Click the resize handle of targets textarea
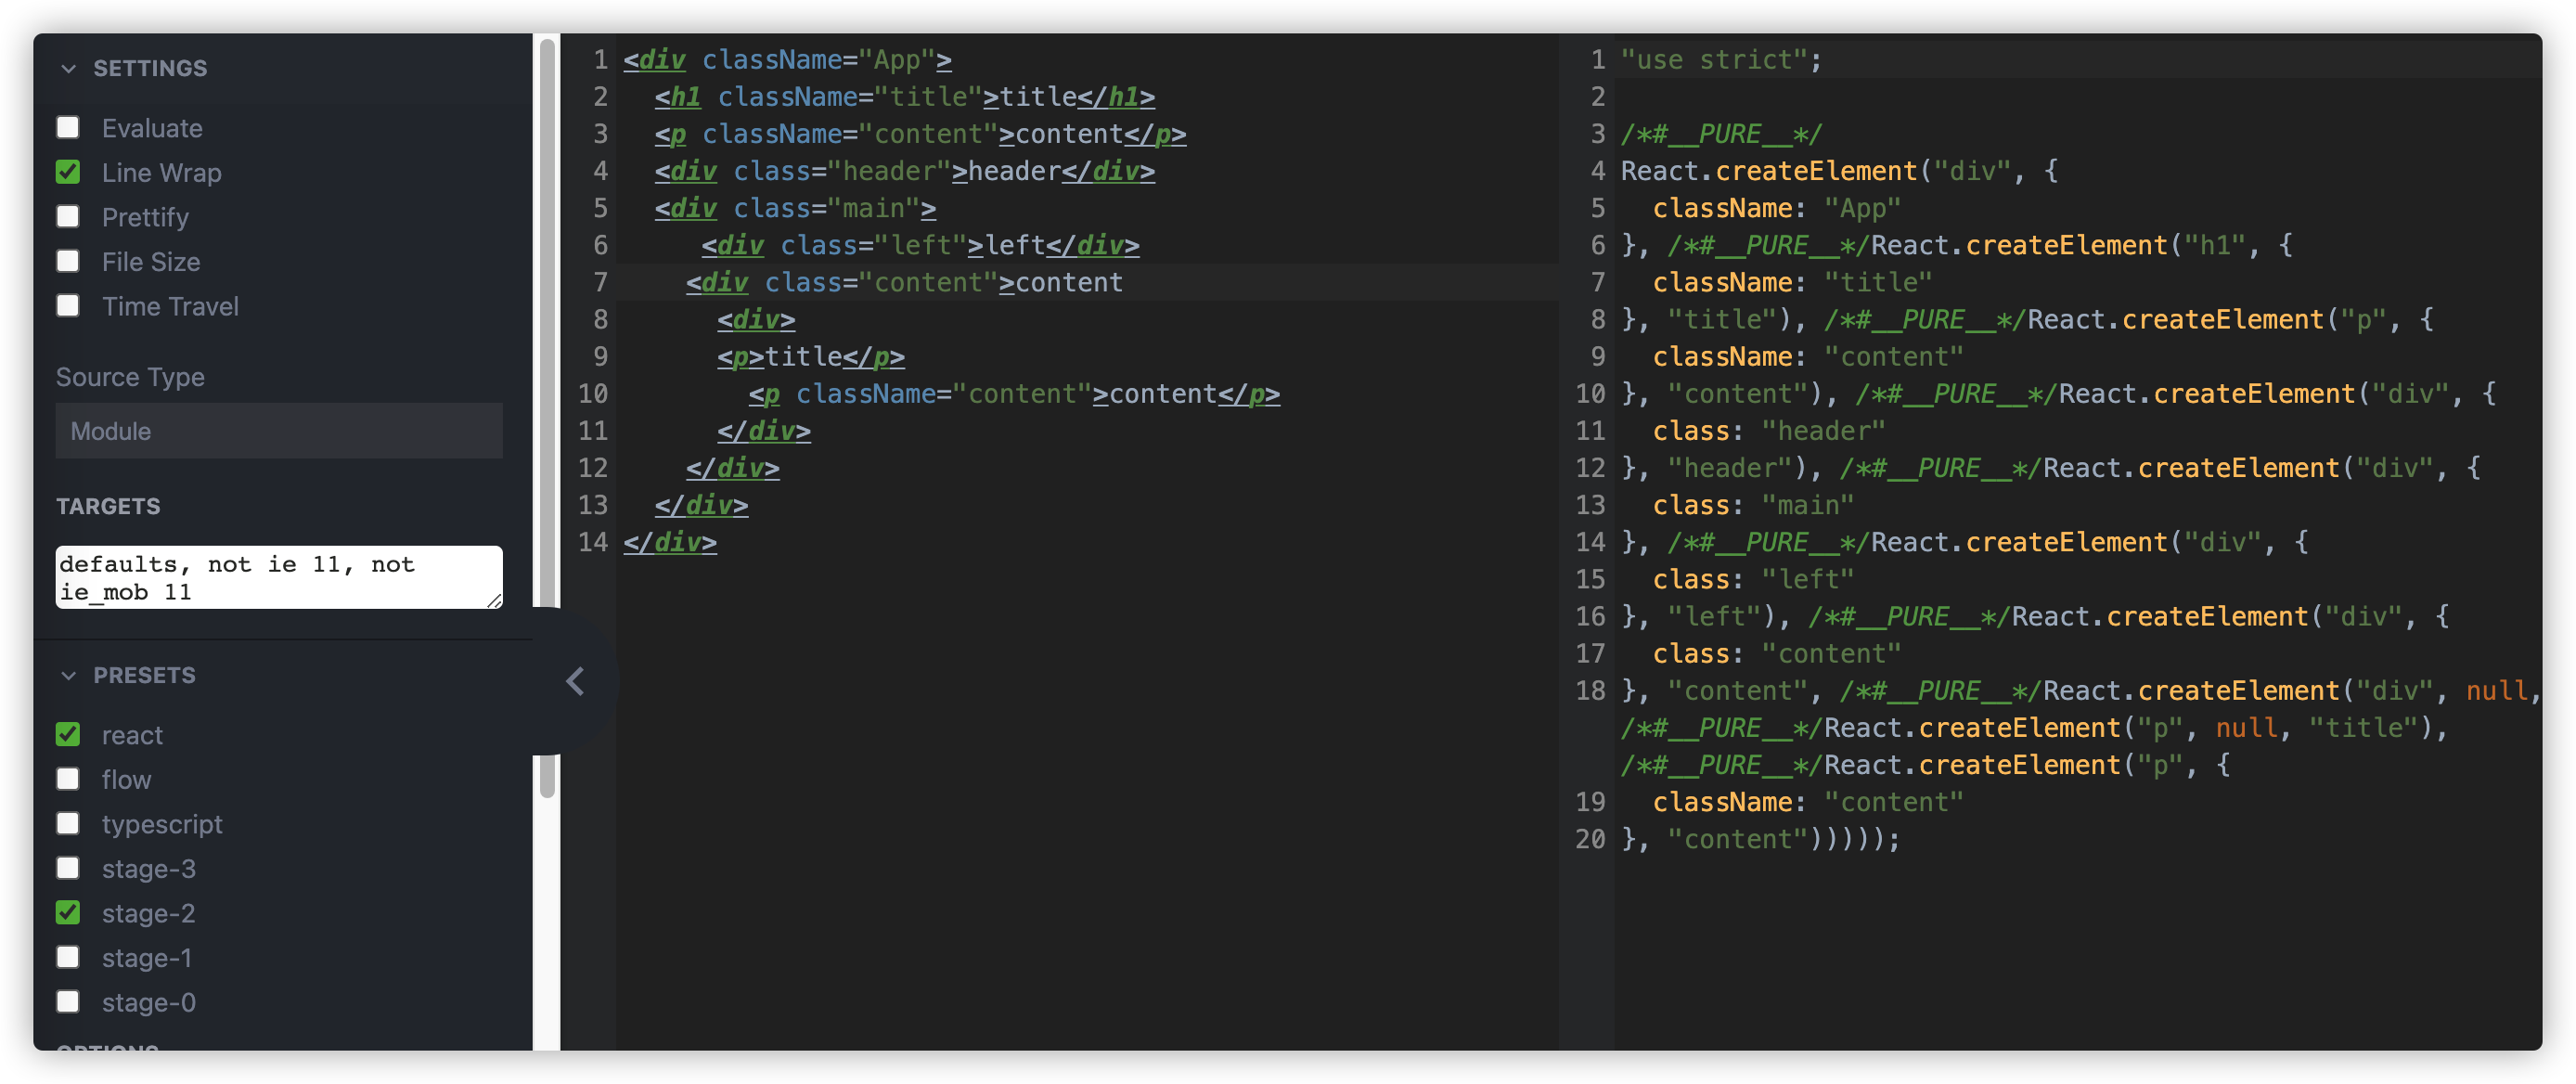The width and height of the screenshot is (2576, 1084). point(495,601)
